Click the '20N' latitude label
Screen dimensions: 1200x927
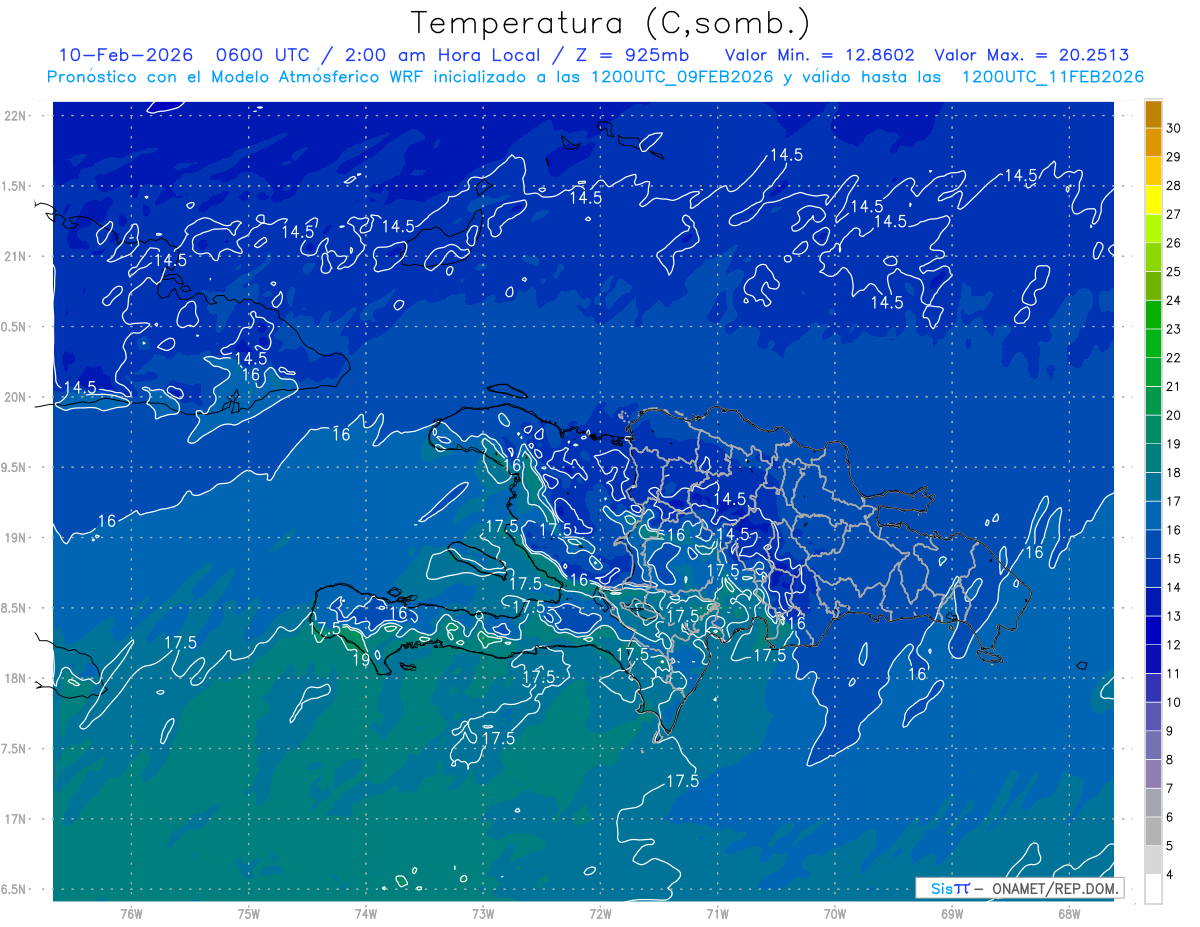tap(14, 397)
